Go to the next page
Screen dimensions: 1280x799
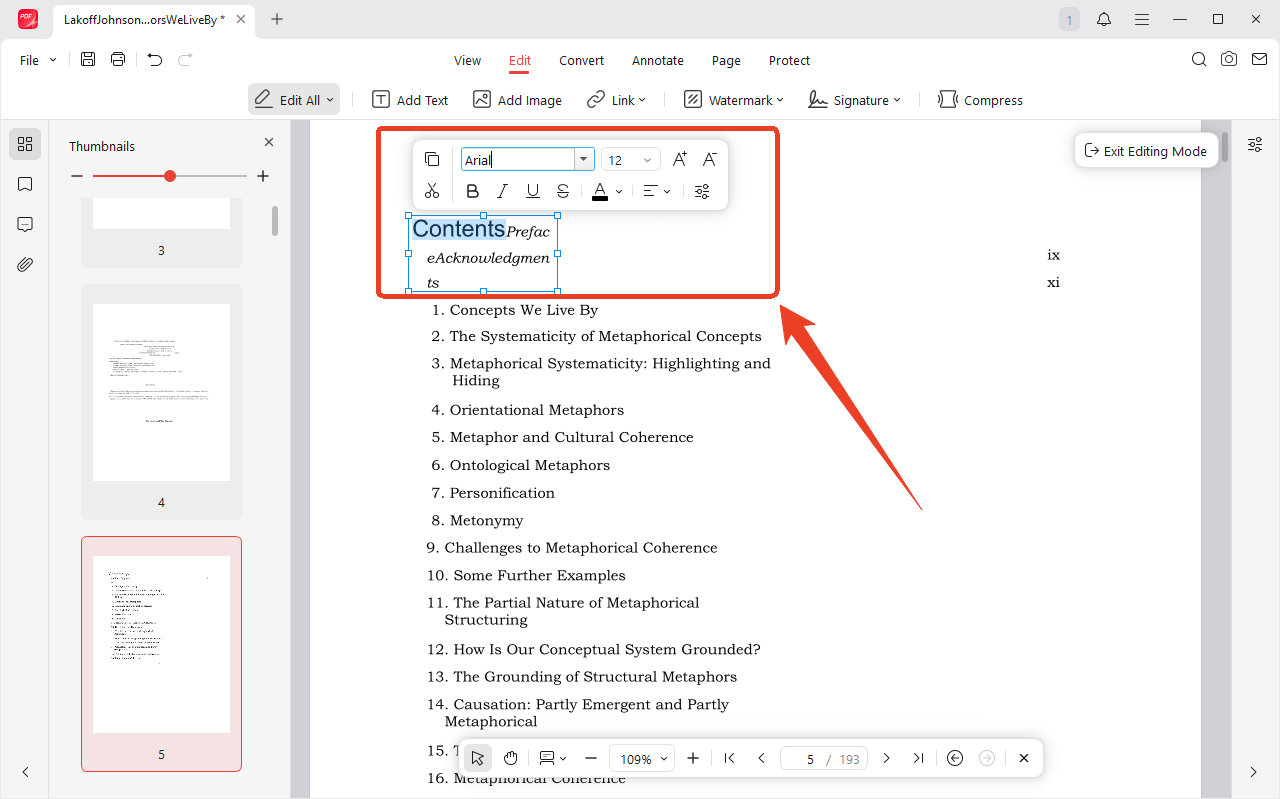click(x=886, y=758)
